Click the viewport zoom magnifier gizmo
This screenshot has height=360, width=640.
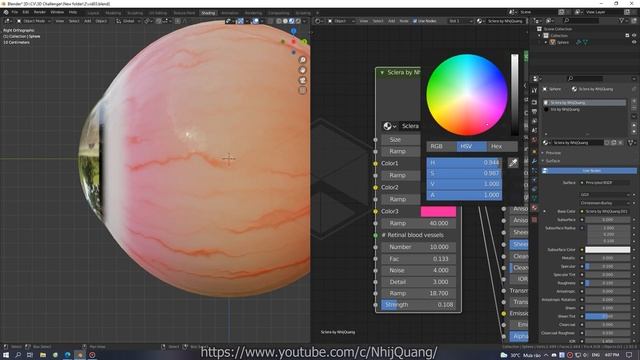click(x=302, y=60)
